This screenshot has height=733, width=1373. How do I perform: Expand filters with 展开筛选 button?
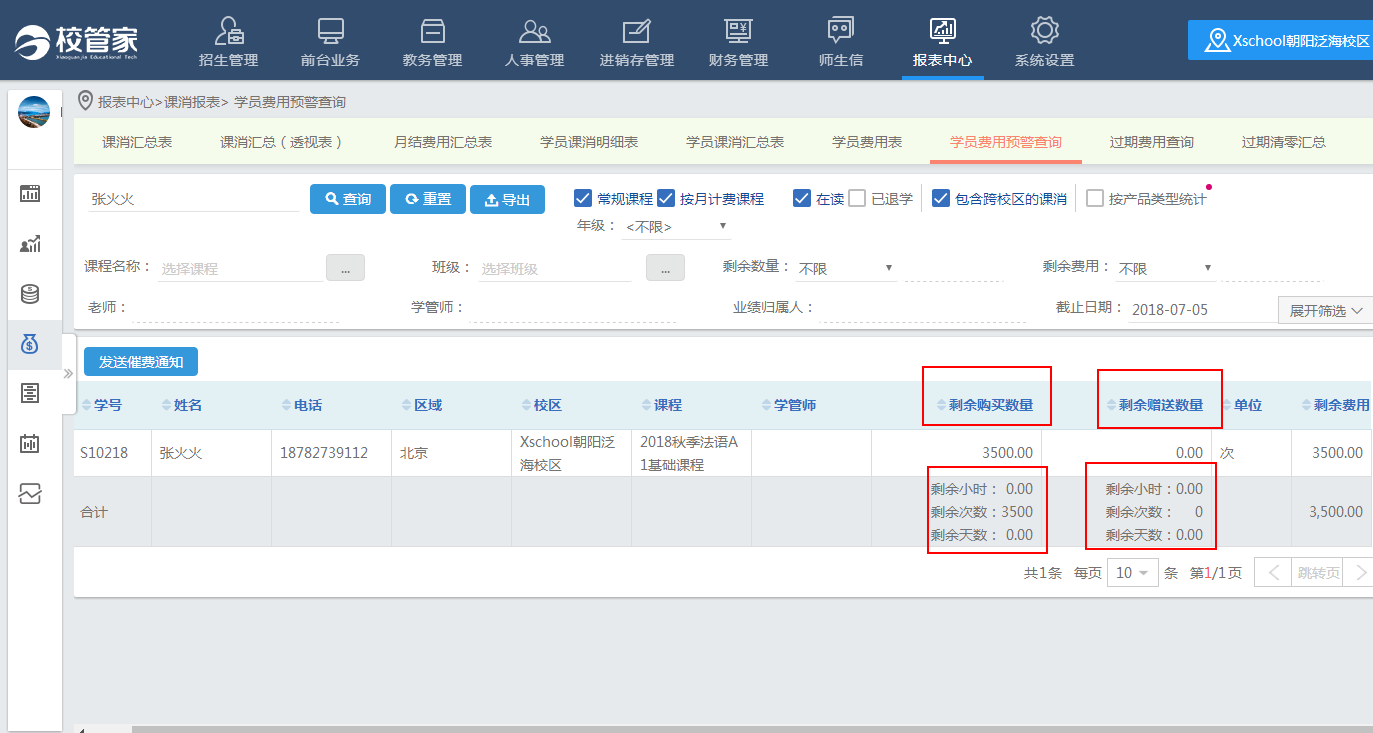click(x=1325, y=311)
